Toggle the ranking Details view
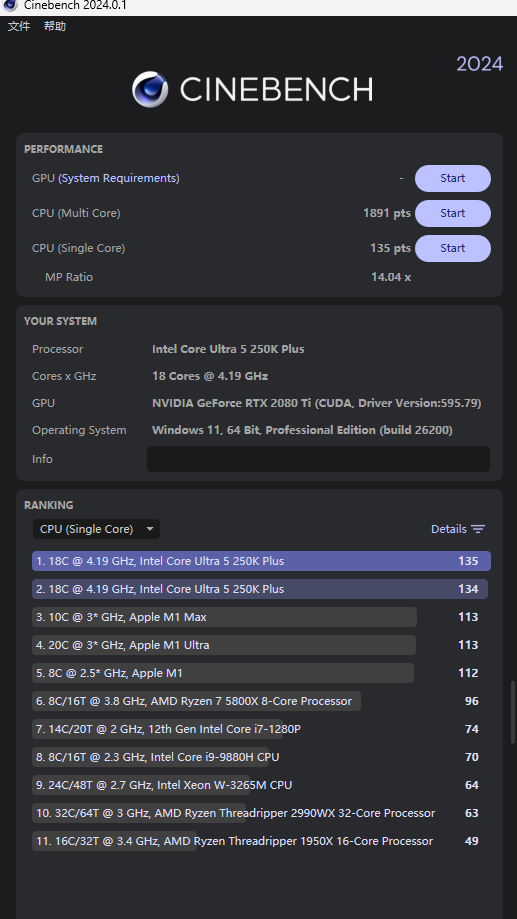The width and height of the screenshot is (517, 919). (x=458, y=529)
